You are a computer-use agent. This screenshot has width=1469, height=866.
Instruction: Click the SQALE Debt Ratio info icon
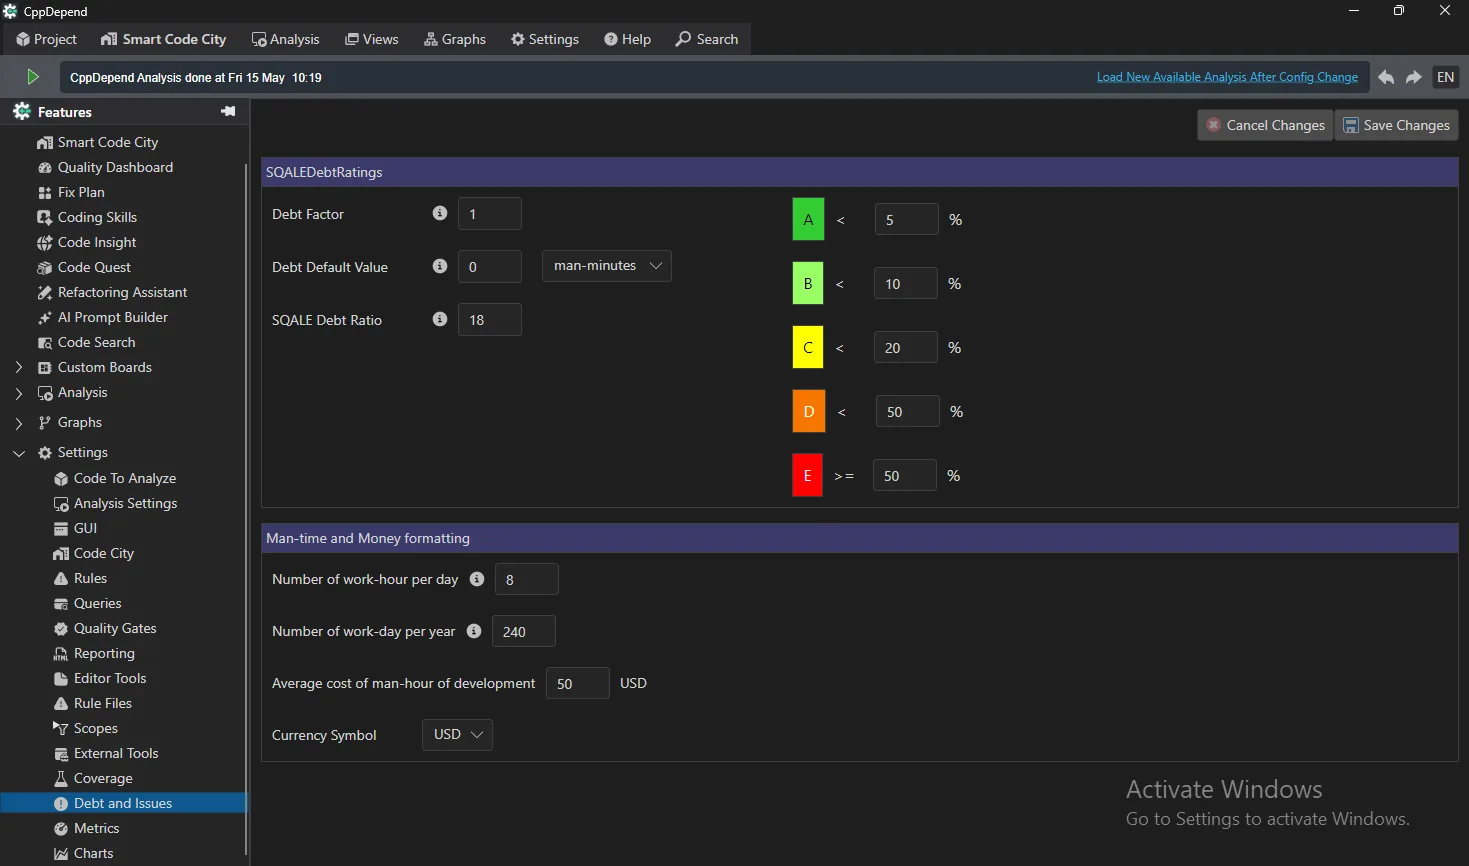tap(439, 319)
